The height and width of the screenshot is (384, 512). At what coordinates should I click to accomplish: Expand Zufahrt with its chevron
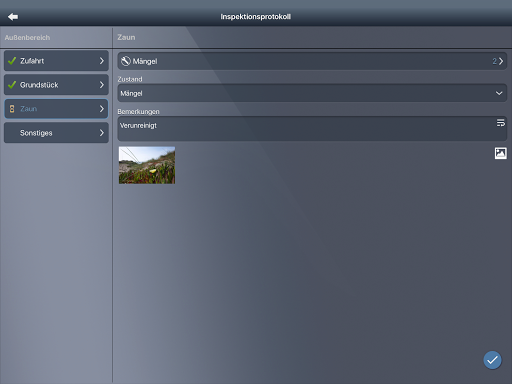pos(102,61)
